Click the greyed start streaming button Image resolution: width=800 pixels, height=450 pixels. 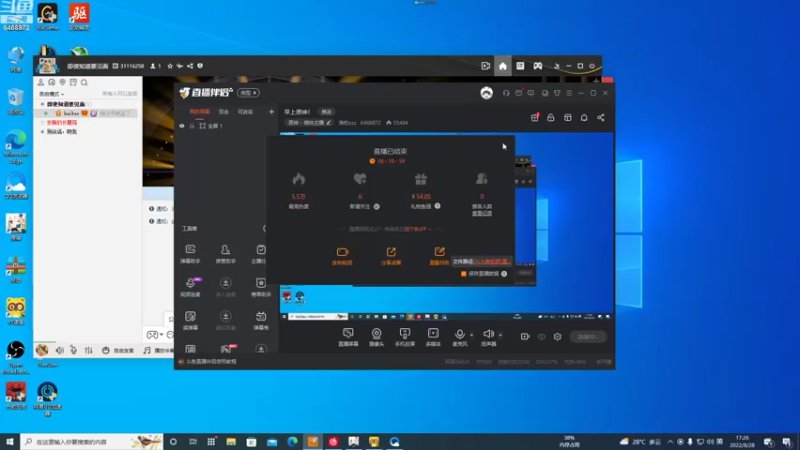pyautogui.click(x=588, y=337)
